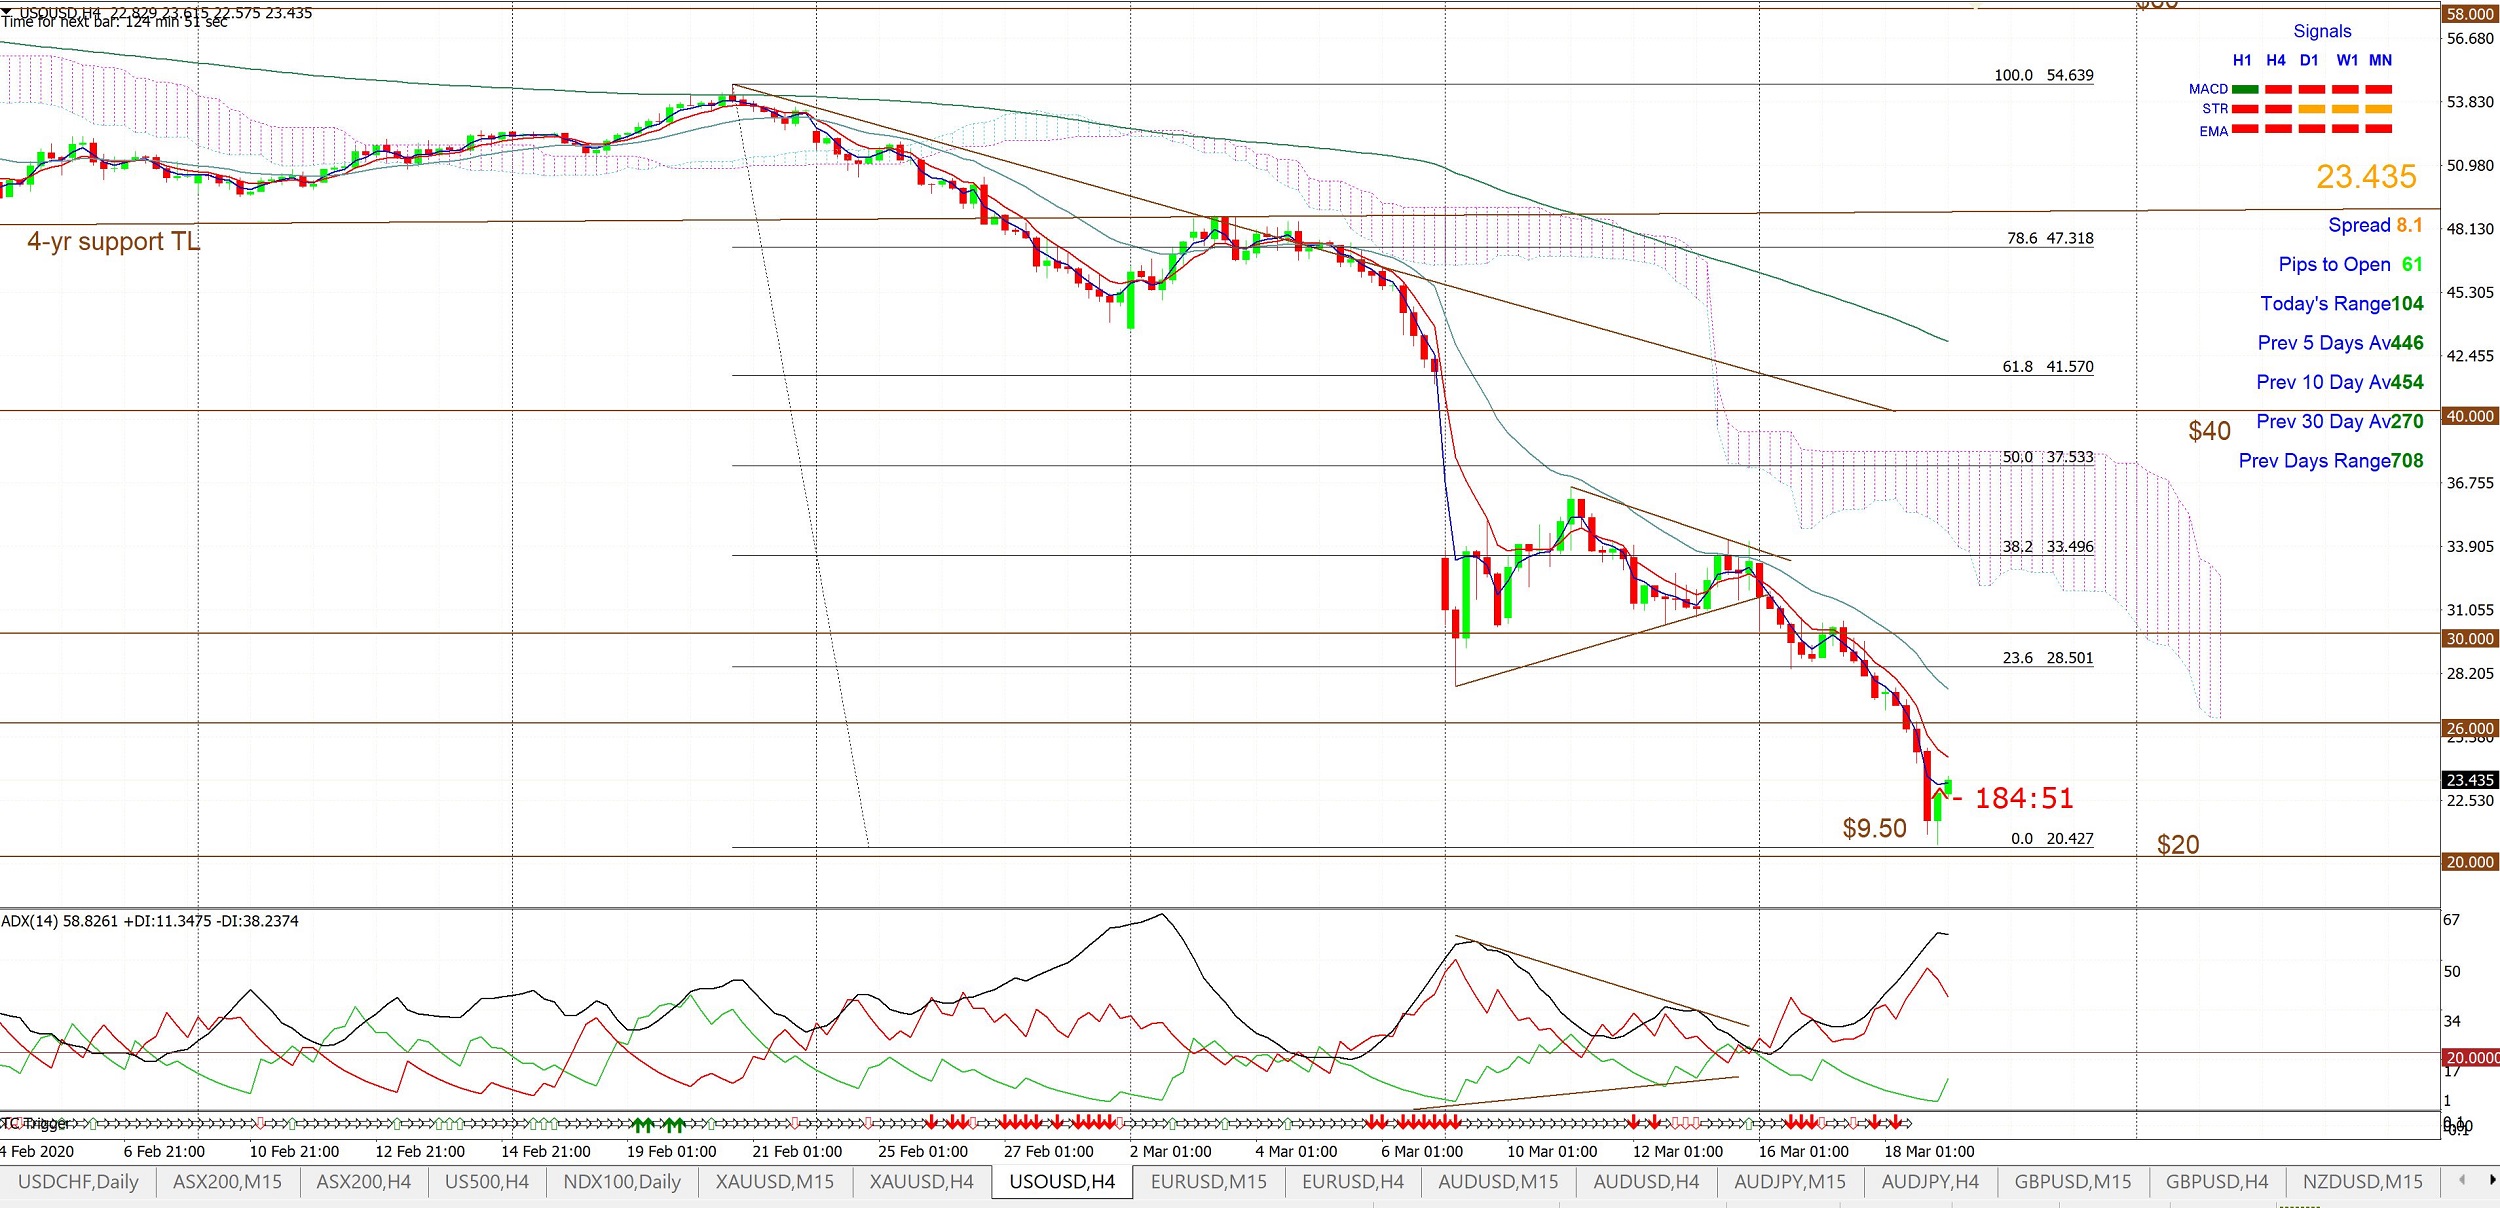This screenshot has width=2500, height=1208.
Task: Click the Spread 8.1 readout
Action: [x=2375, y=225]
